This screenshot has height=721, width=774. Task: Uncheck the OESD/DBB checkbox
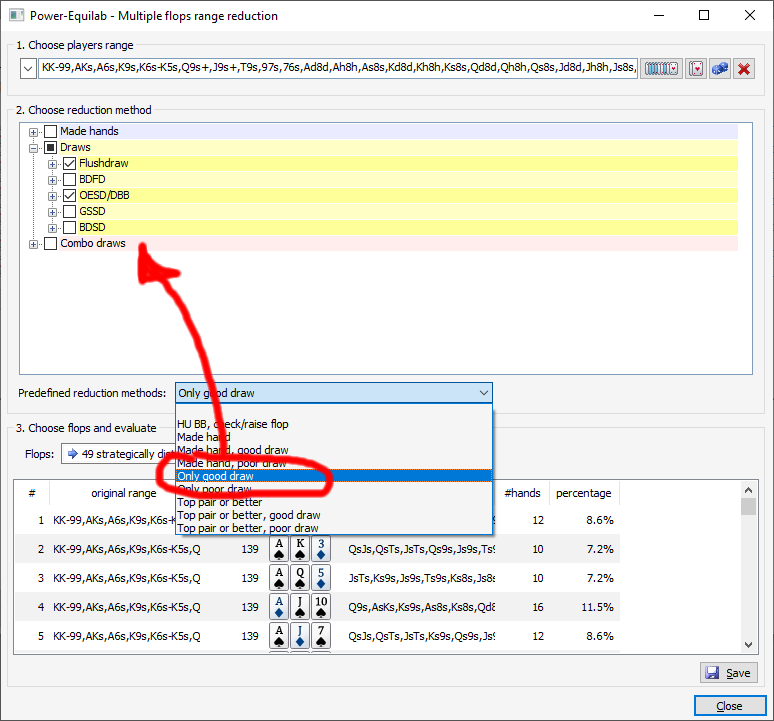click(70, 195)
